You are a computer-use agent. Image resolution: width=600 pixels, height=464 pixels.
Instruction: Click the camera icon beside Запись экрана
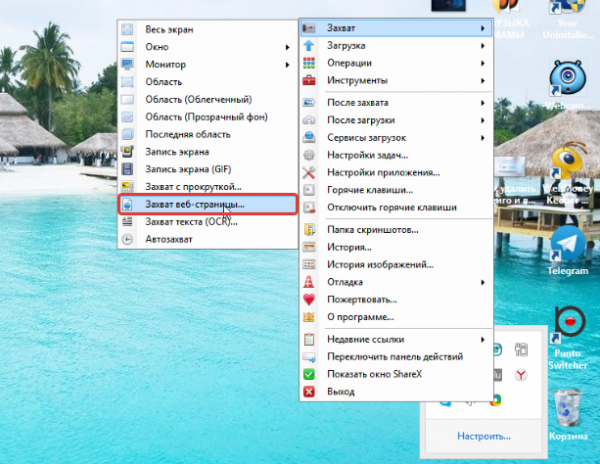tap(127, 151)
